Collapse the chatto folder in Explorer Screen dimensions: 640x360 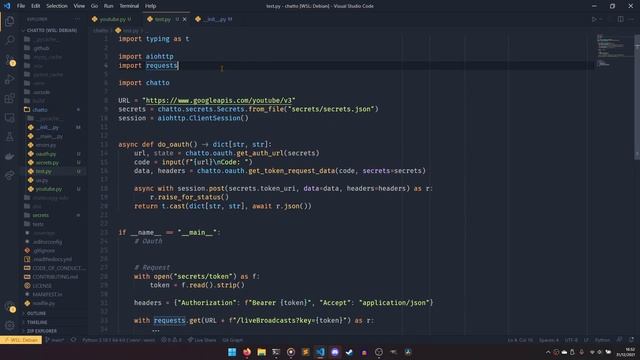tap(40, 109)
